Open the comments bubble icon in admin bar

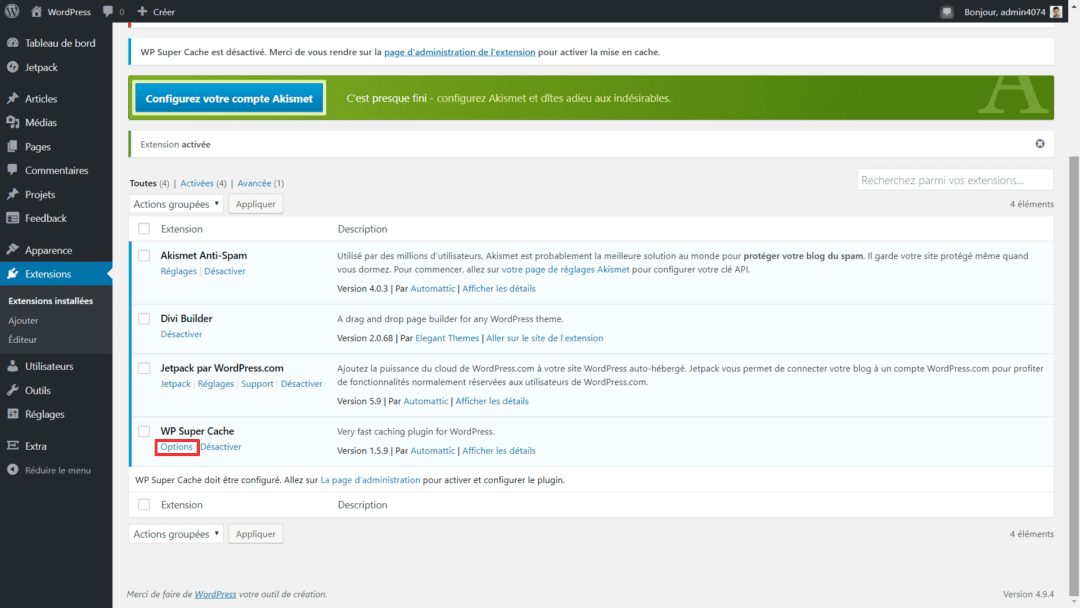[108, 11]
